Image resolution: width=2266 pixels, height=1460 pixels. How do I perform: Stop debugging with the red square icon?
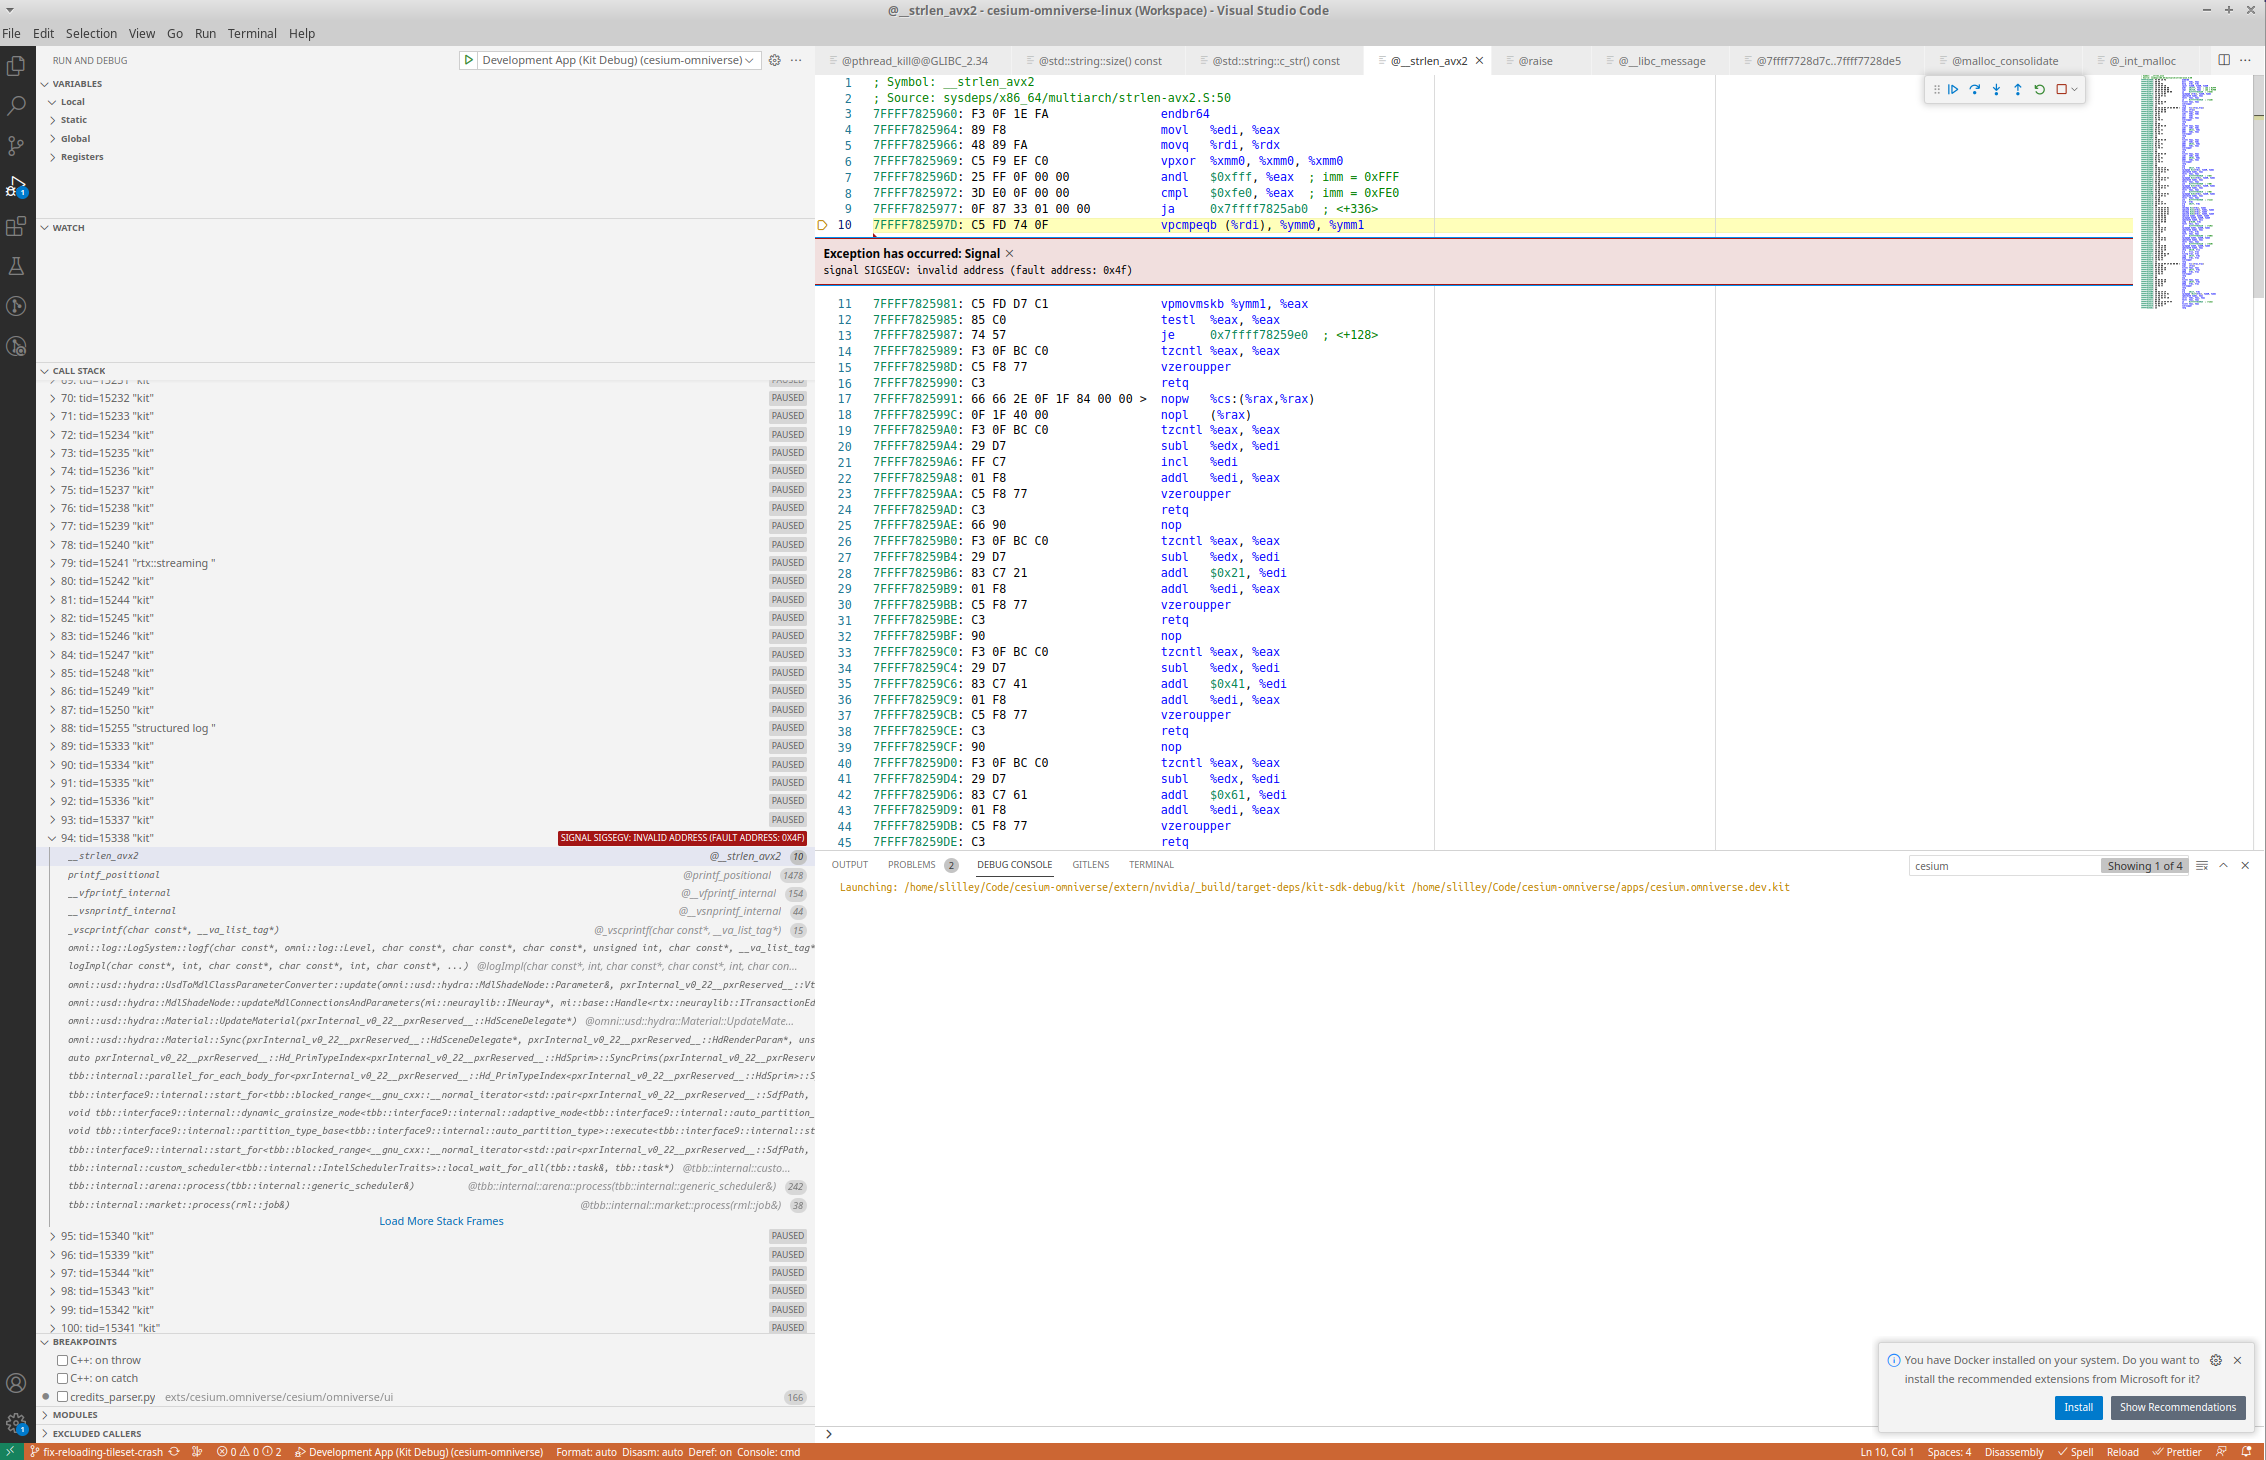point(2062,89)
